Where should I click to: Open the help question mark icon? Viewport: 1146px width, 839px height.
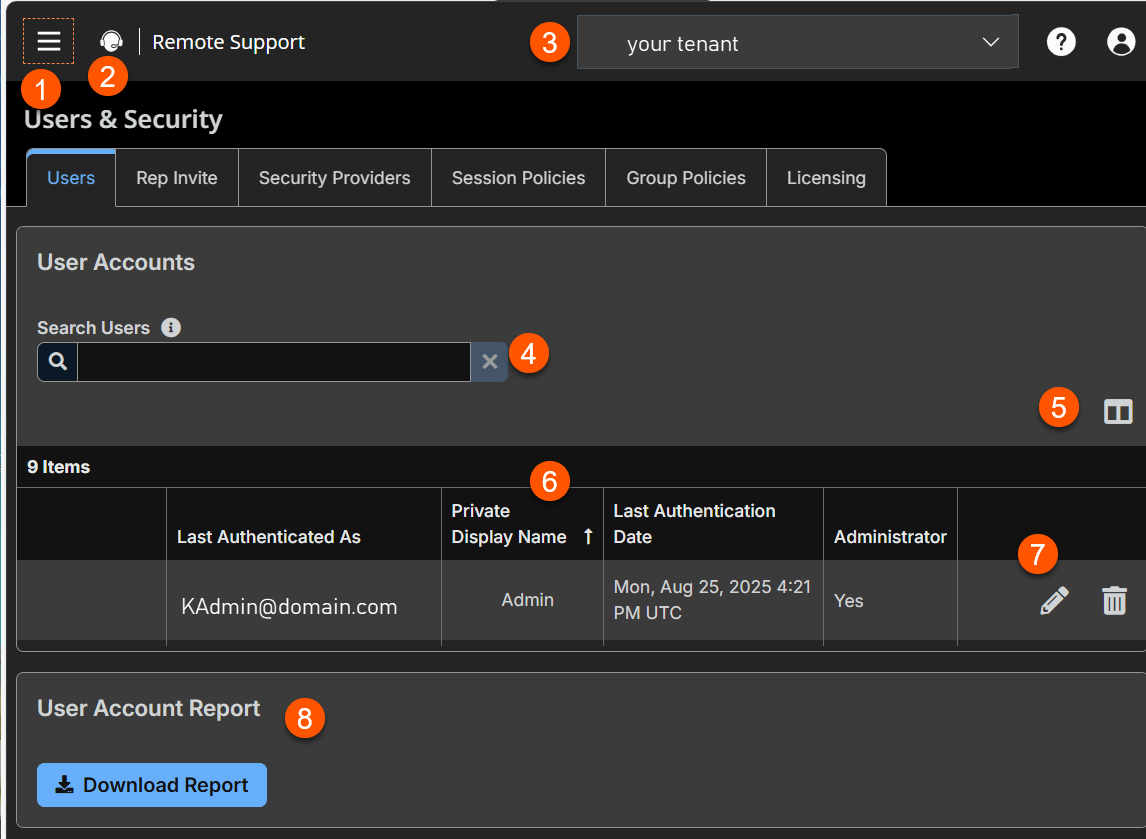1060,42
